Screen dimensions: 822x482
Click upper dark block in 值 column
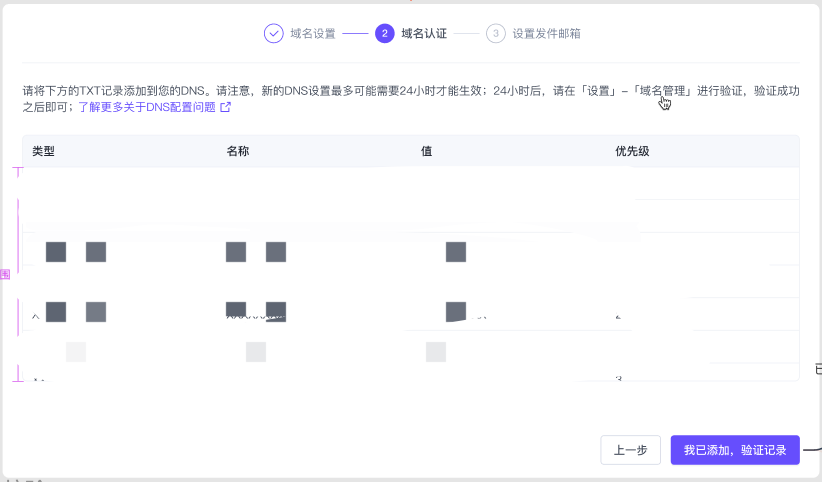456,252
